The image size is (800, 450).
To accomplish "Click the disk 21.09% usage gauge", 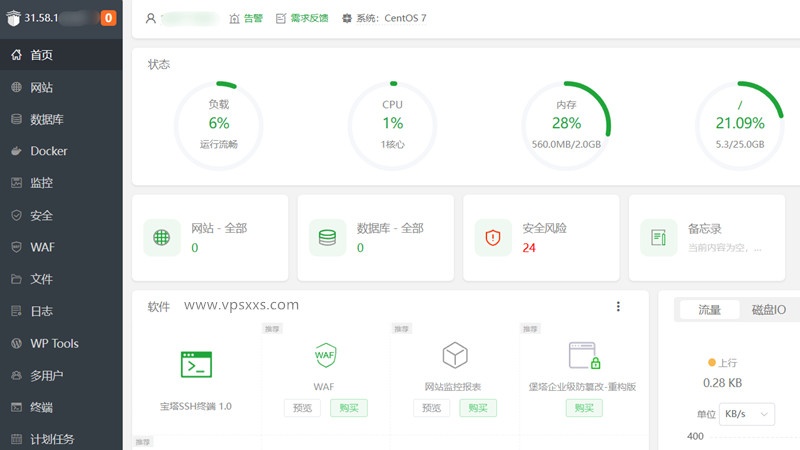I will [740, 126].
